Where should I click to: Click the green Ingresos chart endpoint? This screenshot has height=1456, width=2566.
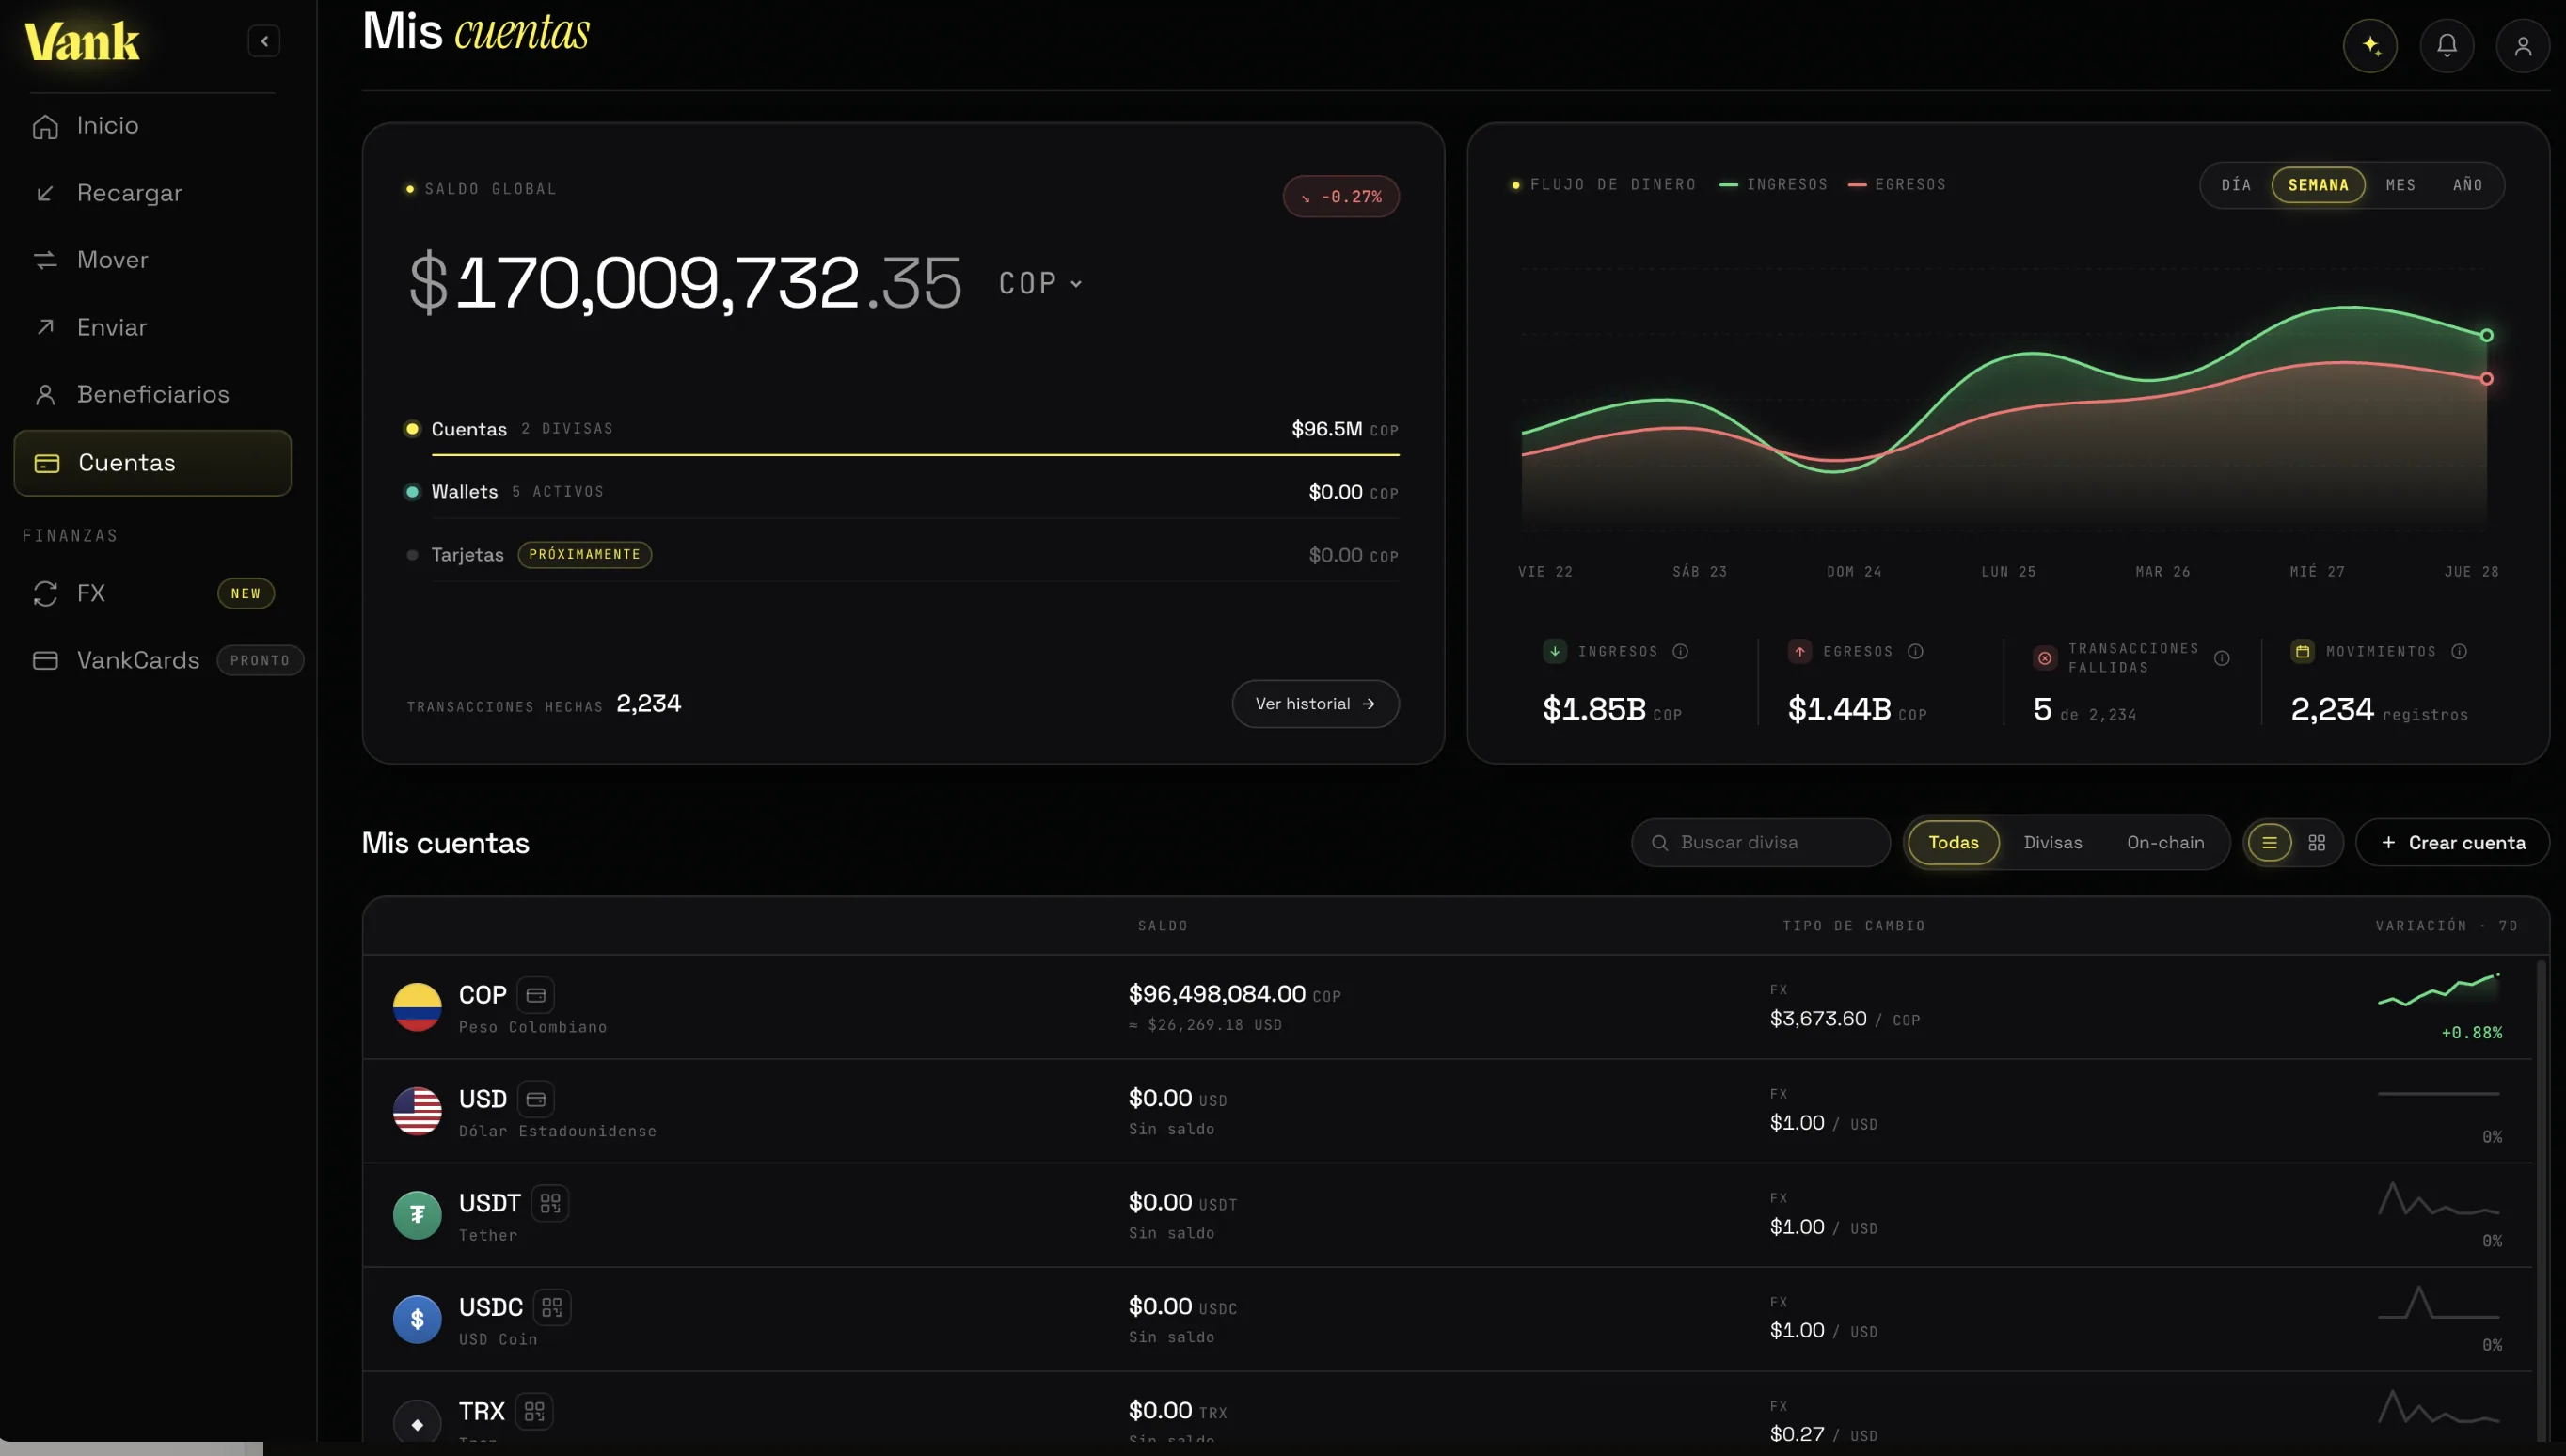tap(2487, 336)
